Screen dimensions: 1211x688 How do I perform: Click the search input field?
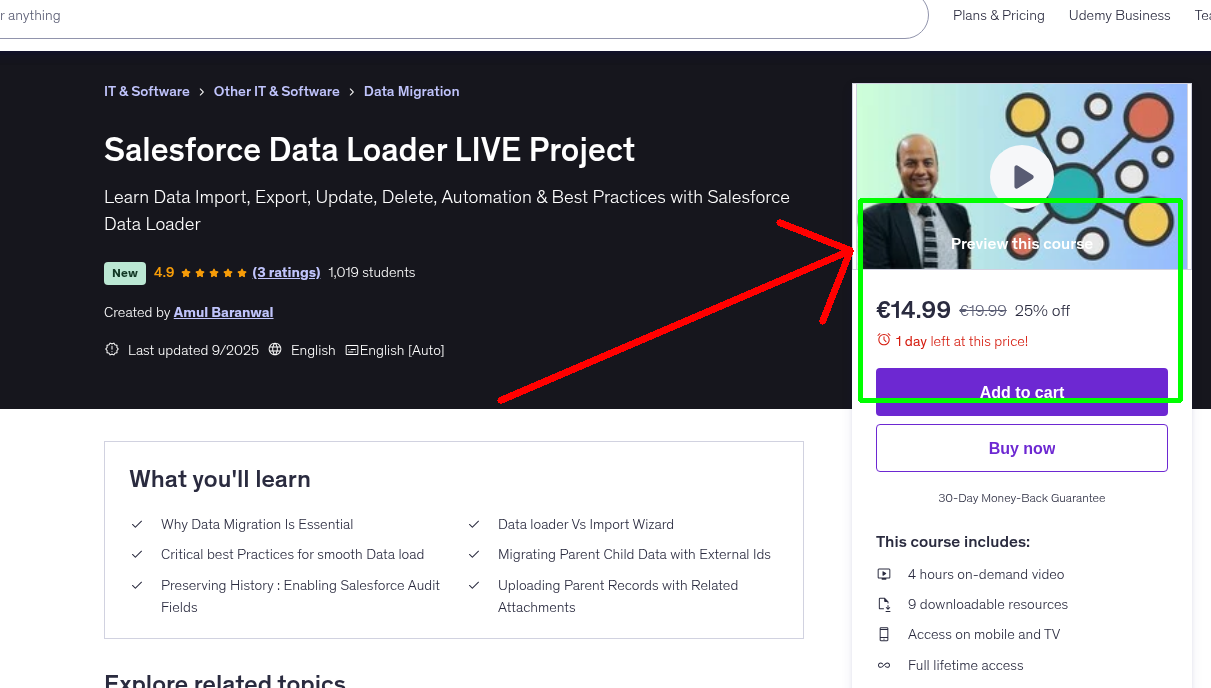450,16
